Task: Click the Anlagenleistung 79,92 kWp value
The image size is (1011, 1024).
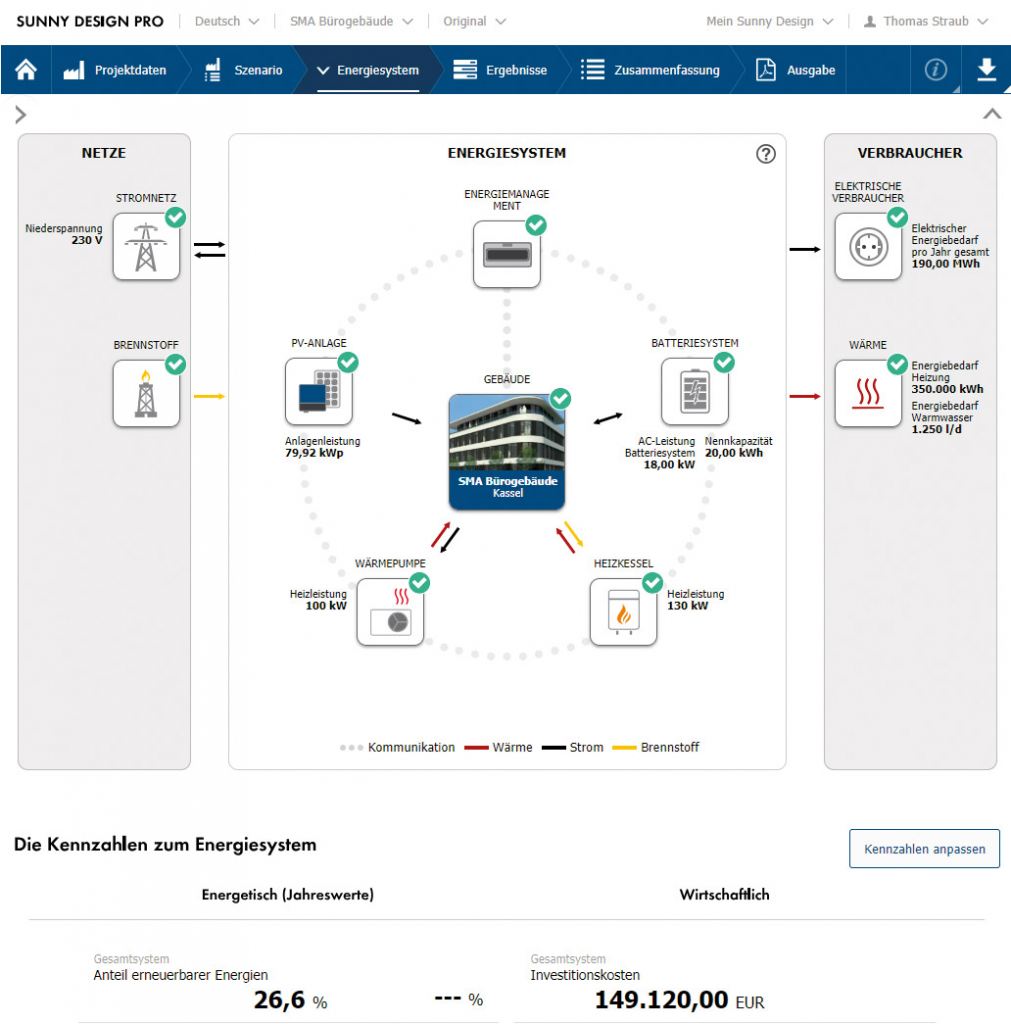Action: coord(314,453)
